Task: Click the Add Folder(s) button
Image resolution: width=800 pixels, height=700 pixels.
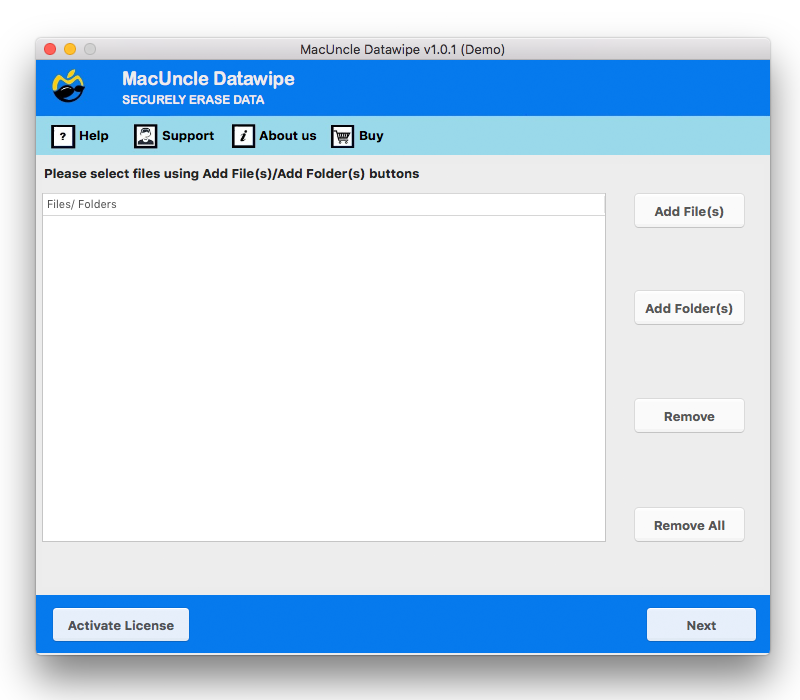Action: pos(689,307)
